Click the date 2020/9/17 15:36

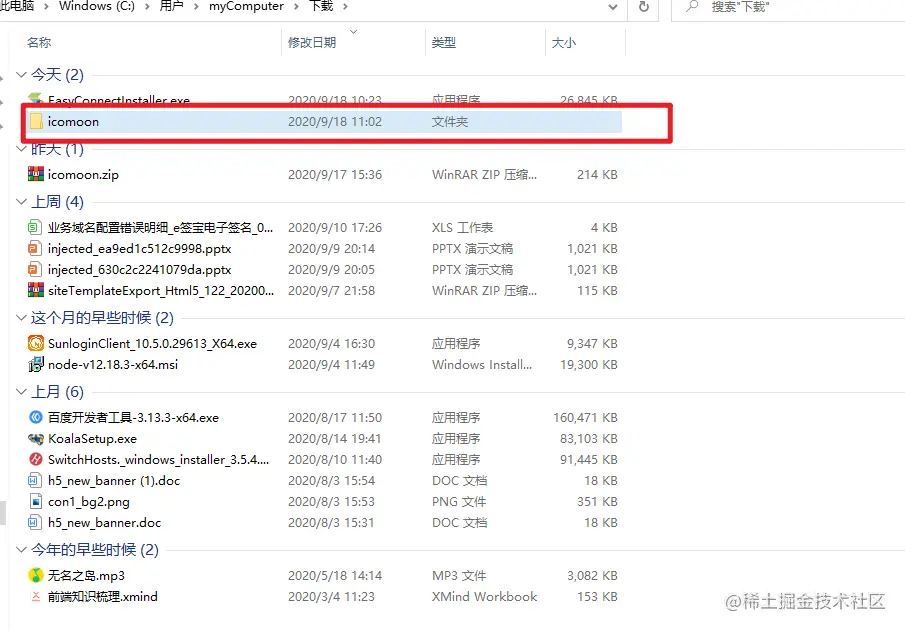(x=335, y=174)
